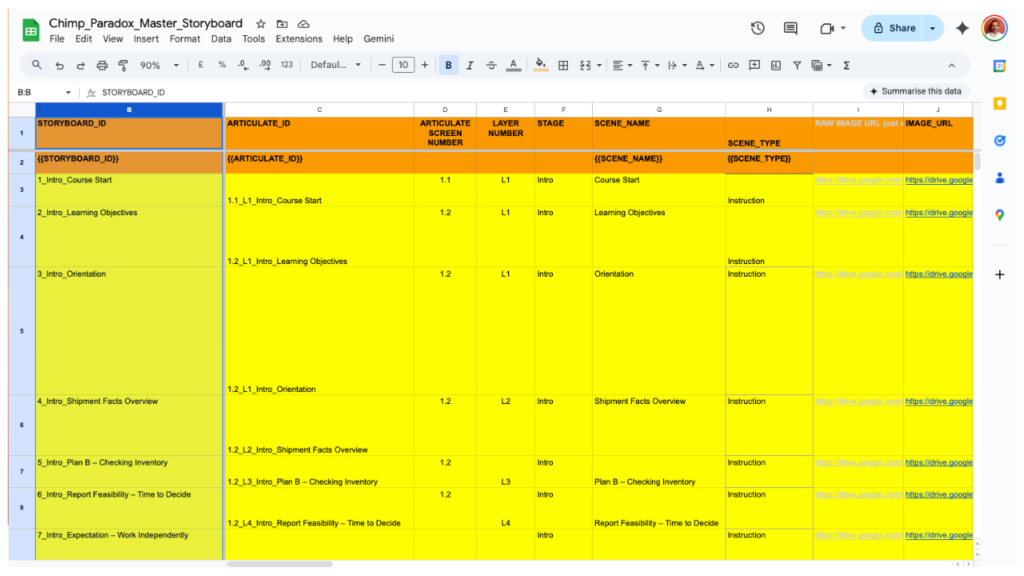Image resolution: width=1024 pixels, height=576 pixels.
Task: Open the name box dropdown B:B
Action: (68, 93)
